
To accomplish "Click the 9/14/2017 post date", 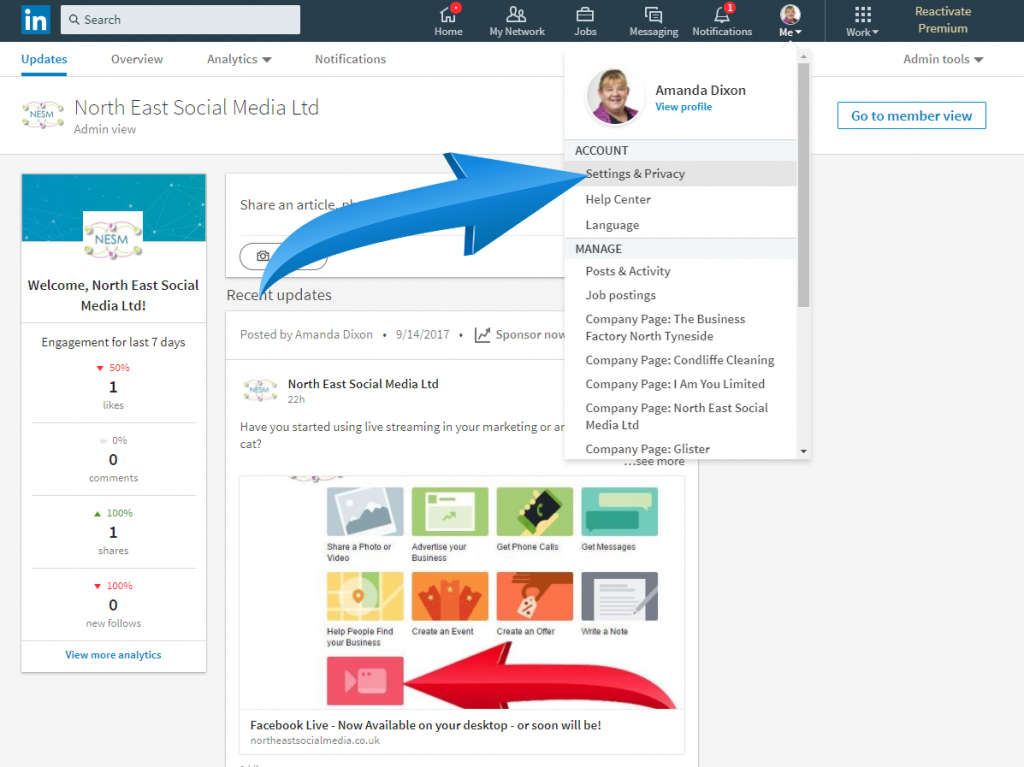I will point(423,335).
